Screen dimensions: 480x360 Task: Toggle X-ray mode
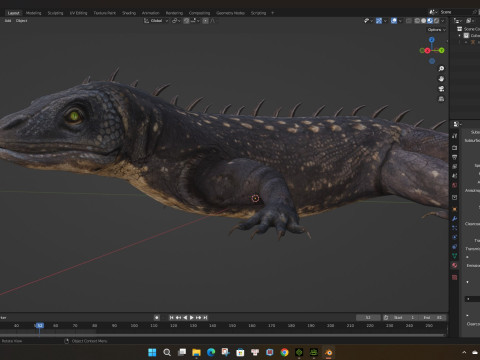coord(409,21)
